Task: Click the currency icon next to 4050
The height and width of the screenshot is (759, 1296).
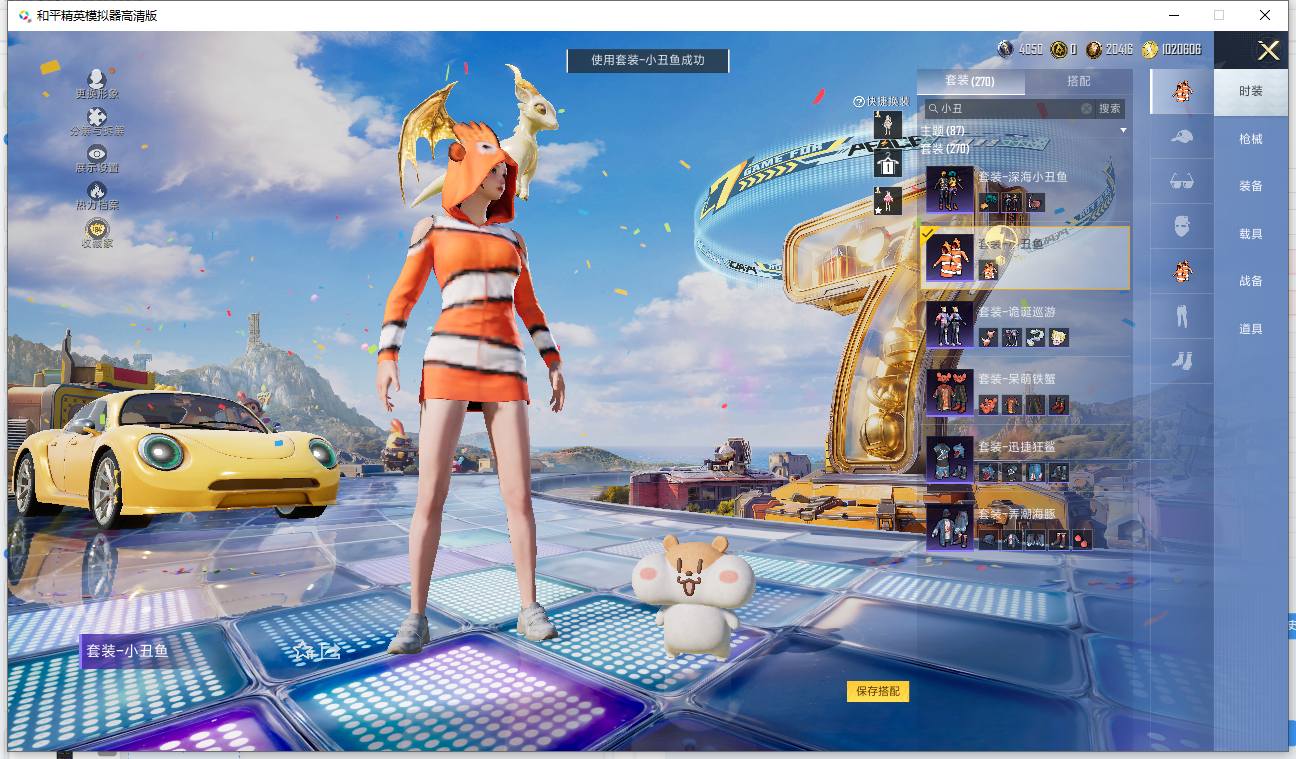Action: coord(1005,49)
